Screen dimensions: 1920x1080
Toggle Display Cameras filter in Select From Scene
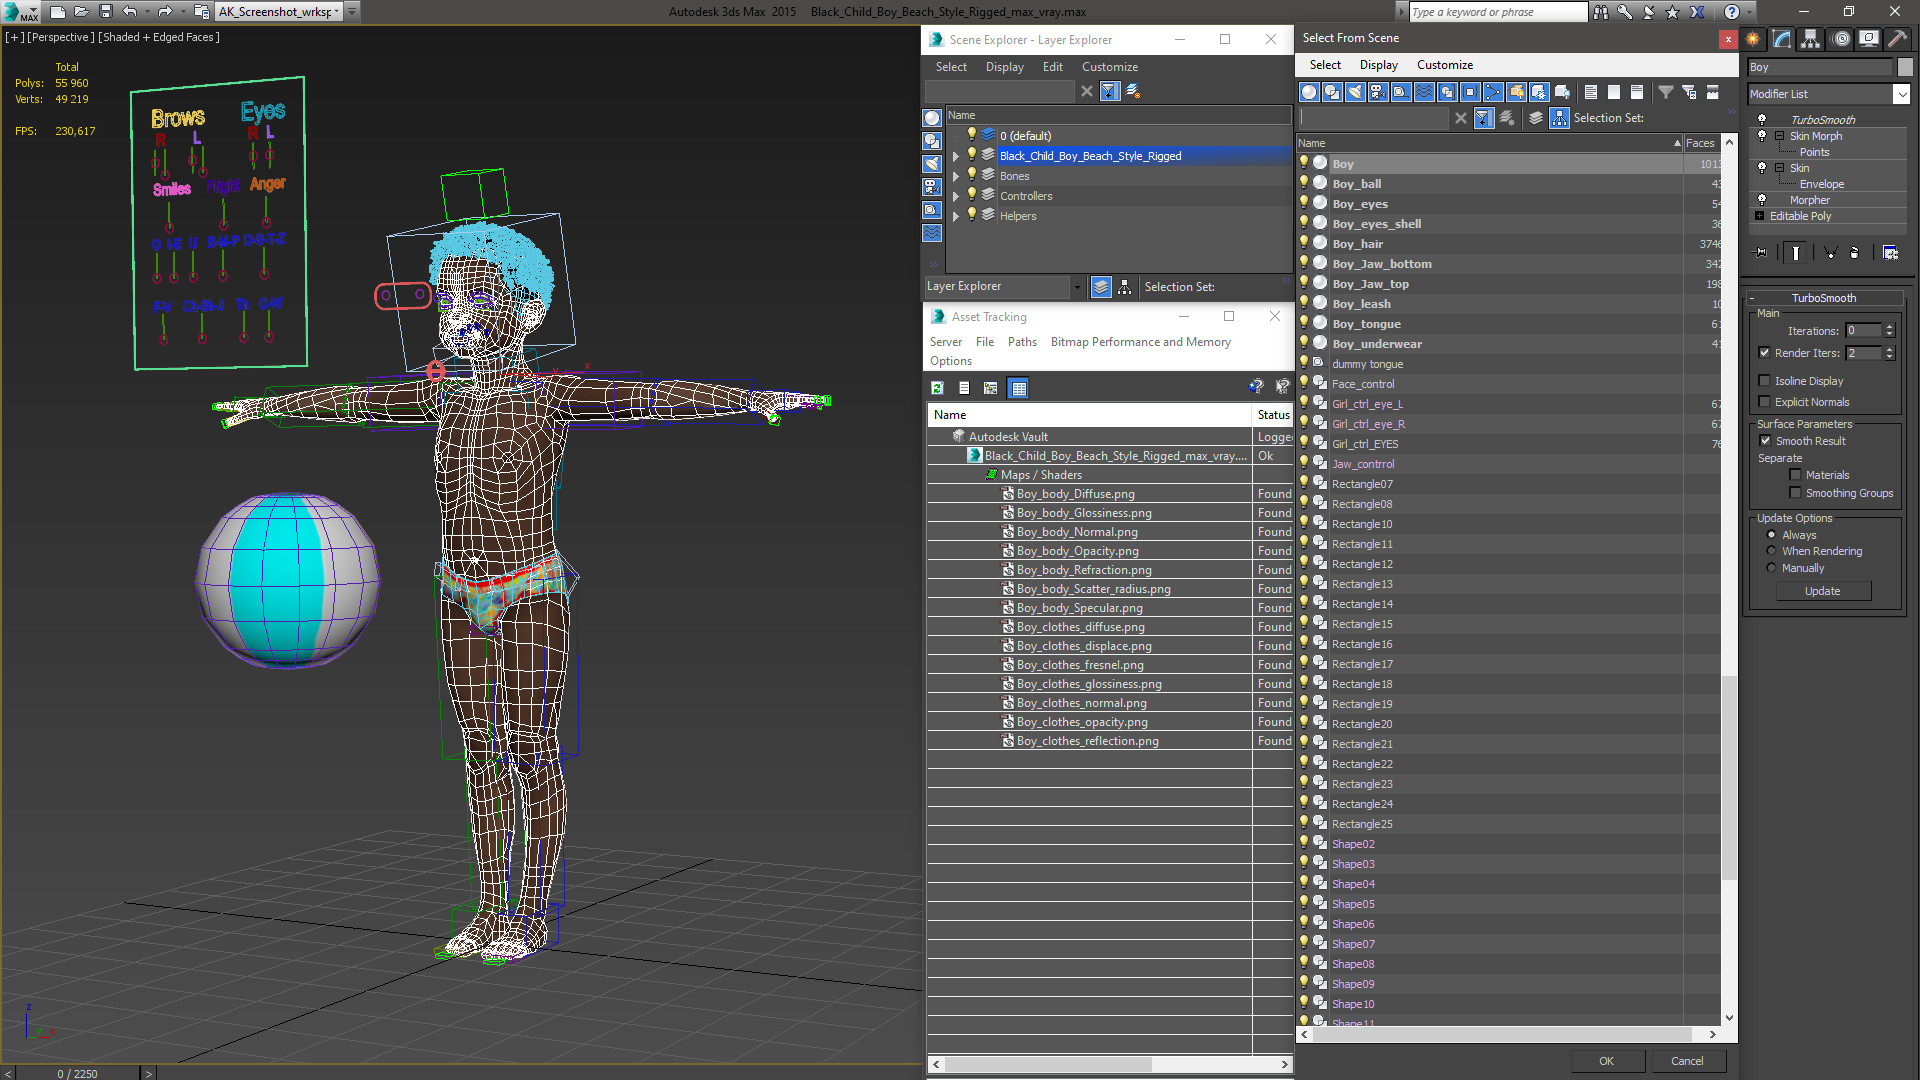pos(1378,92)
